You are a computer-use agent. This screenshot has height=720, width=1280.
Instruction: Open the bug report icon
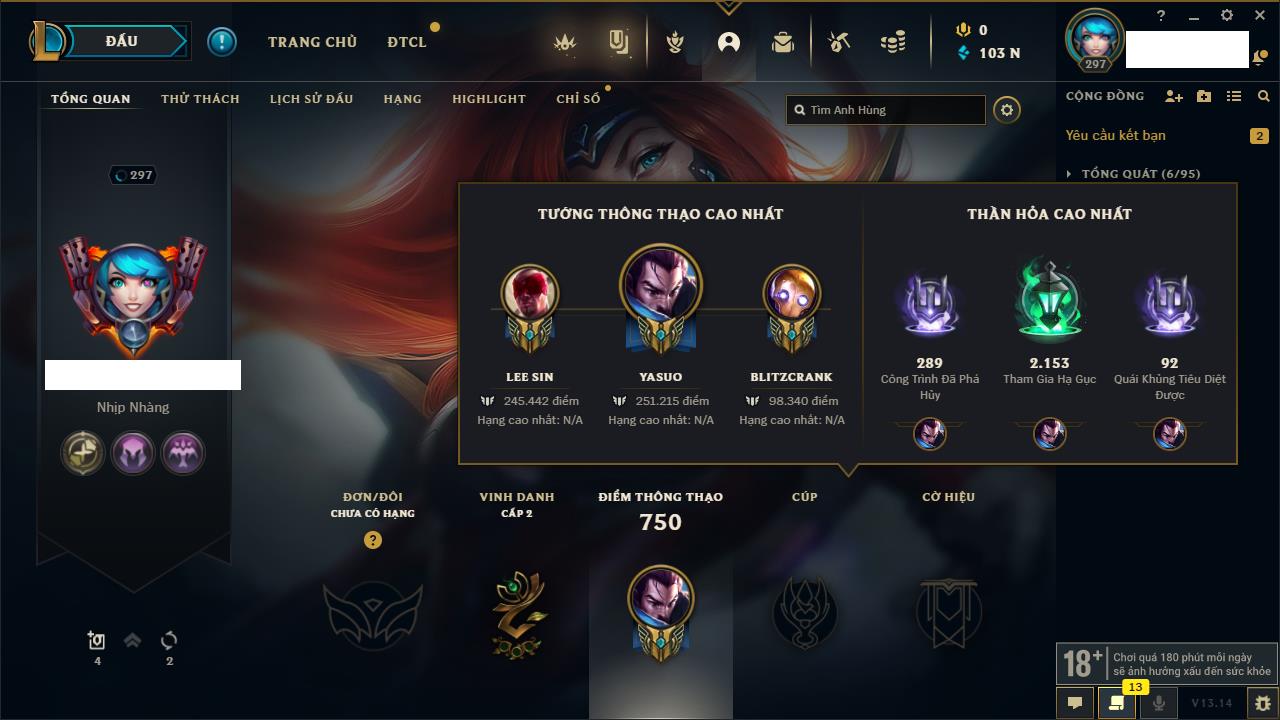(1262, 703)
